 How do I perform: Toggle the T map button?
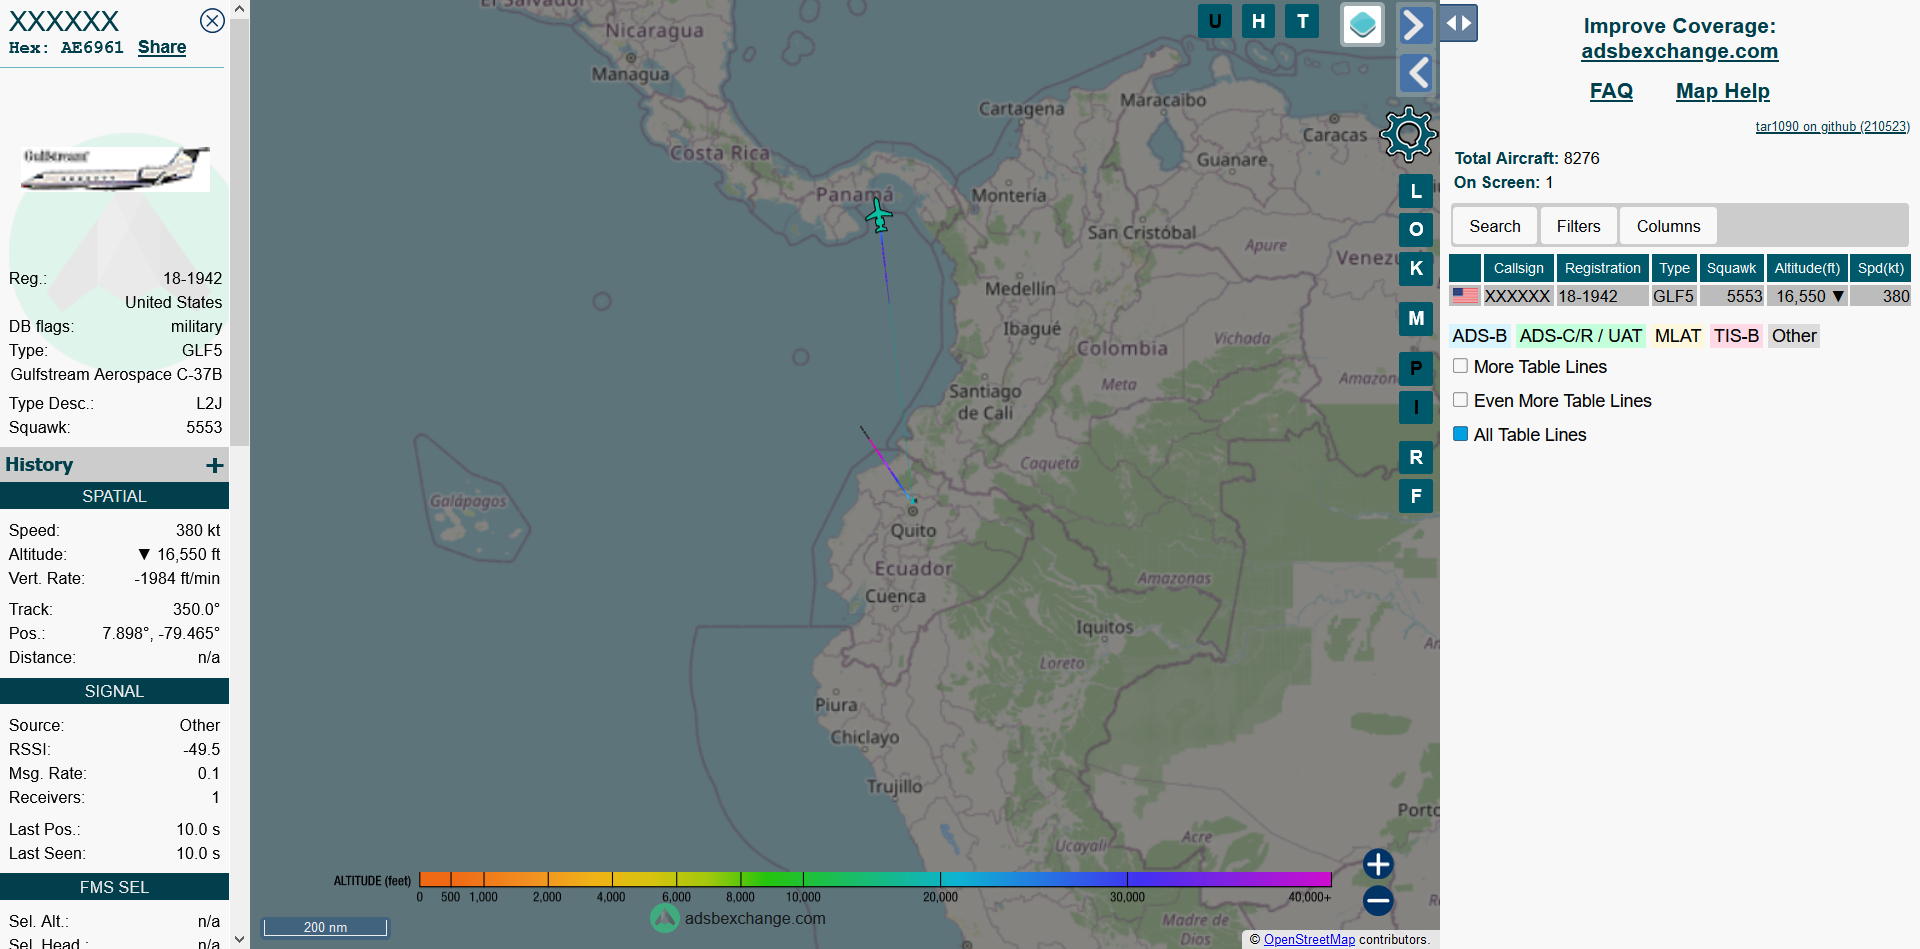coord(1302,21)
